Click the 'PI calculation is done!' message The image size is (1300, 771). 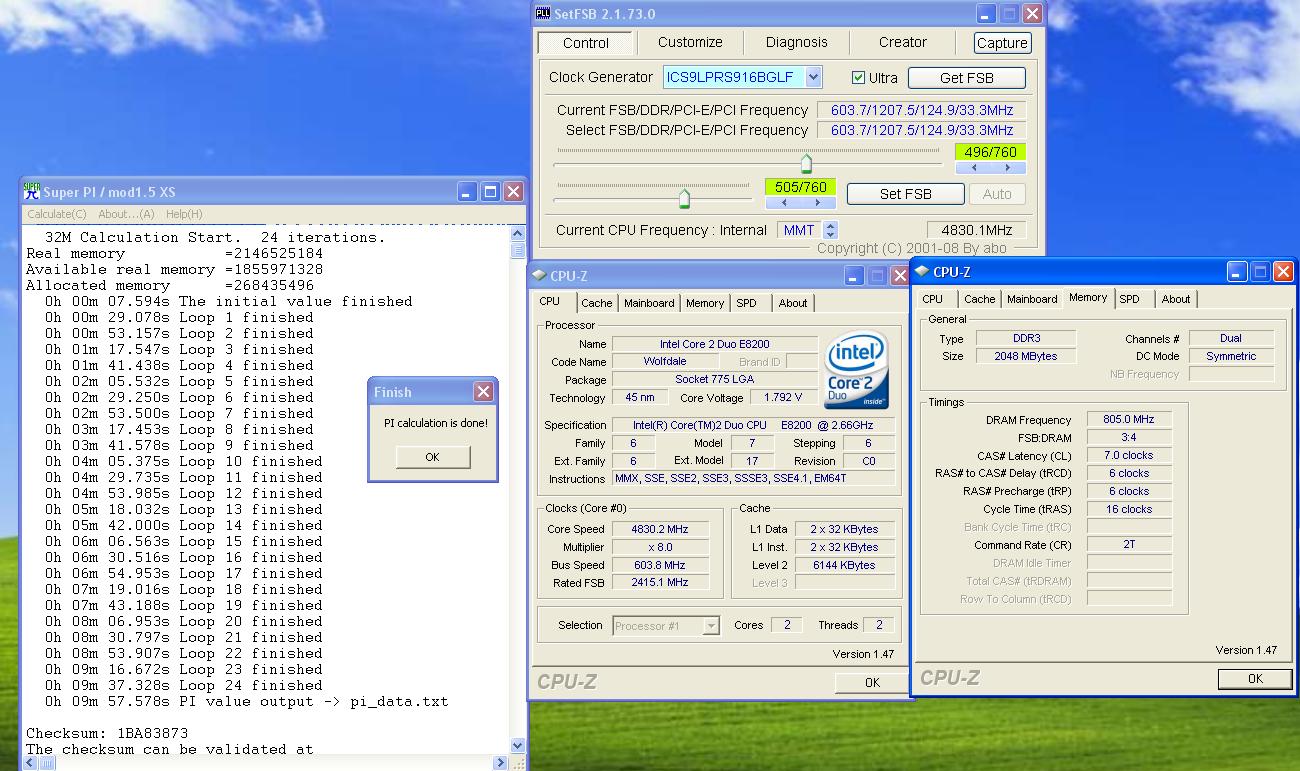436,423
